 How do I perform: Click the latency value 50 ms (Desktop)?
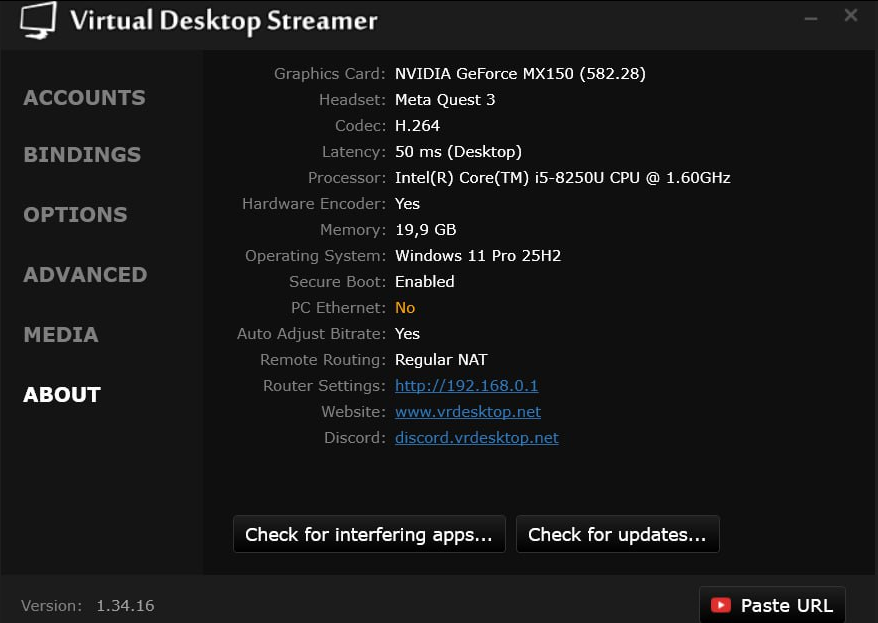[x=458, y=152]
